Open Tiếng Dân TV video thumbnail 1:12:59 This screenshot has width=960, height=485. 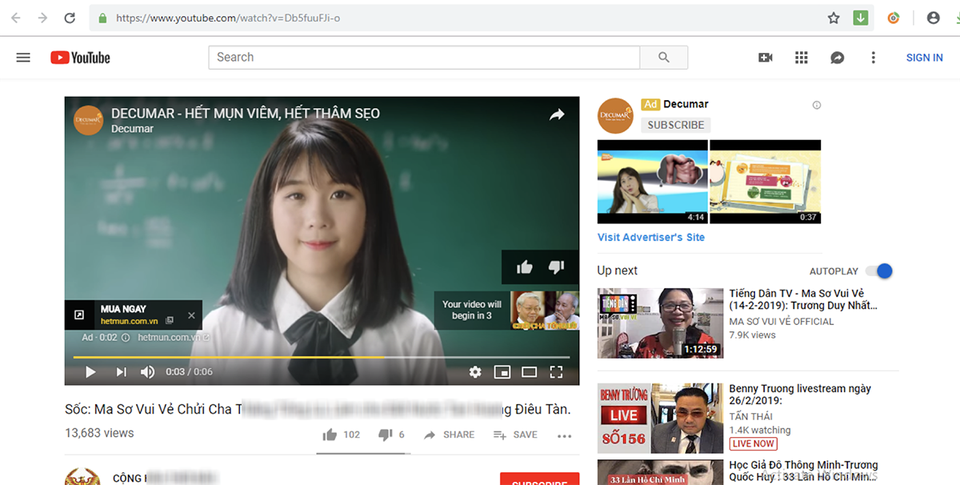pyautogui.click(x=660, y=323)
